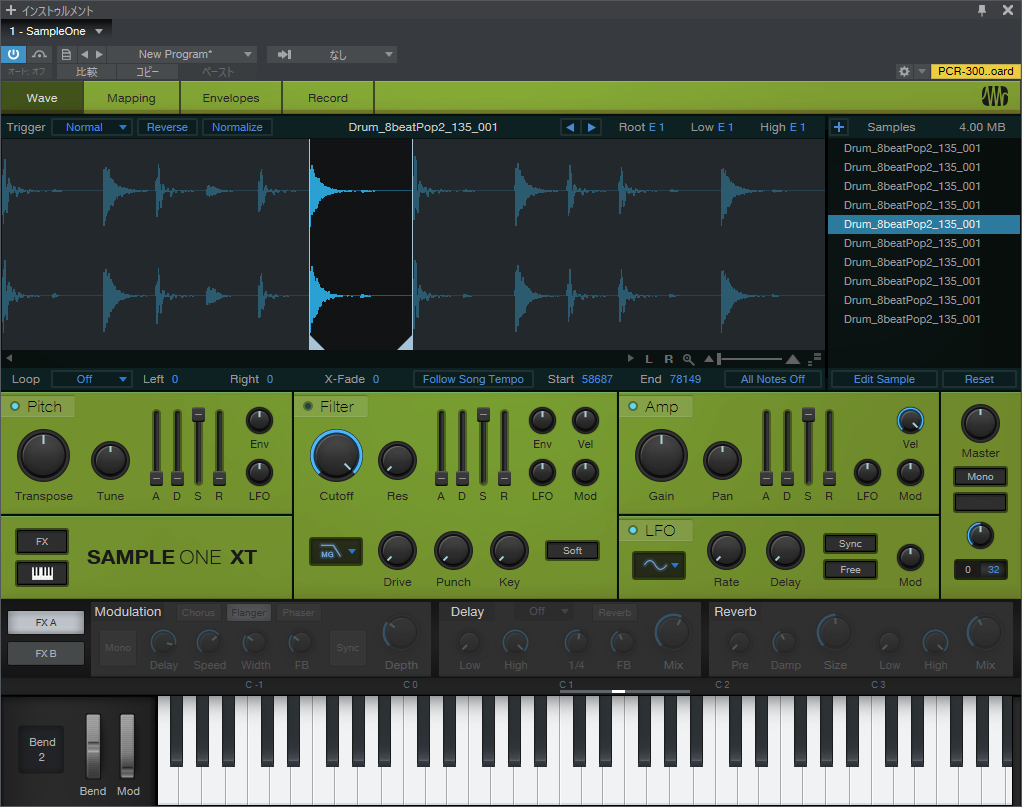Screen dimensions: 1022x807
Task: Open the preset document icon
Action: 66,54
